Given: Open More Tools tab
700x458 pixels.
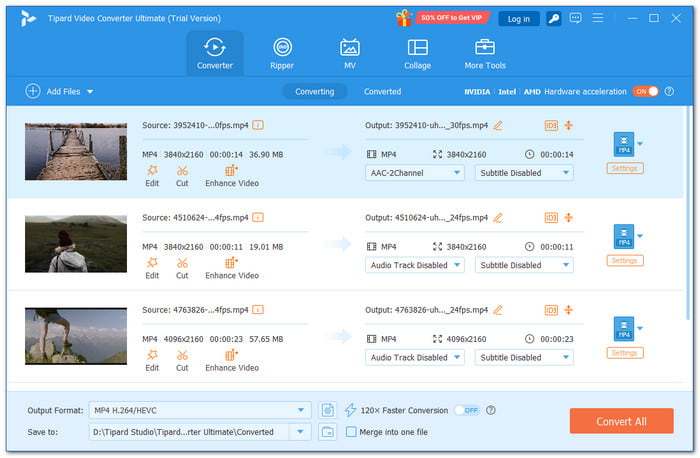Looking at the screenshot, I should pyautogui.click(x=485, y=54).
